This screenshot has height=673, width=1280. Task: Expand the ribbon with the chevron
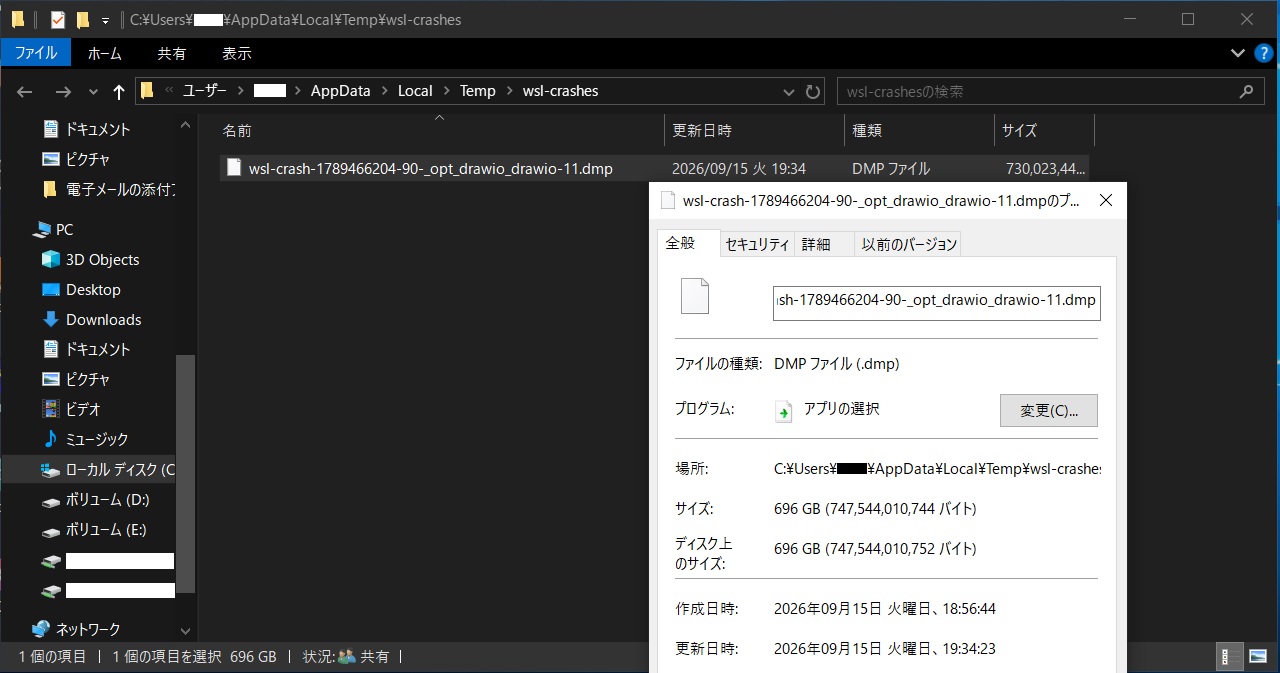(x=1238, y=52)
